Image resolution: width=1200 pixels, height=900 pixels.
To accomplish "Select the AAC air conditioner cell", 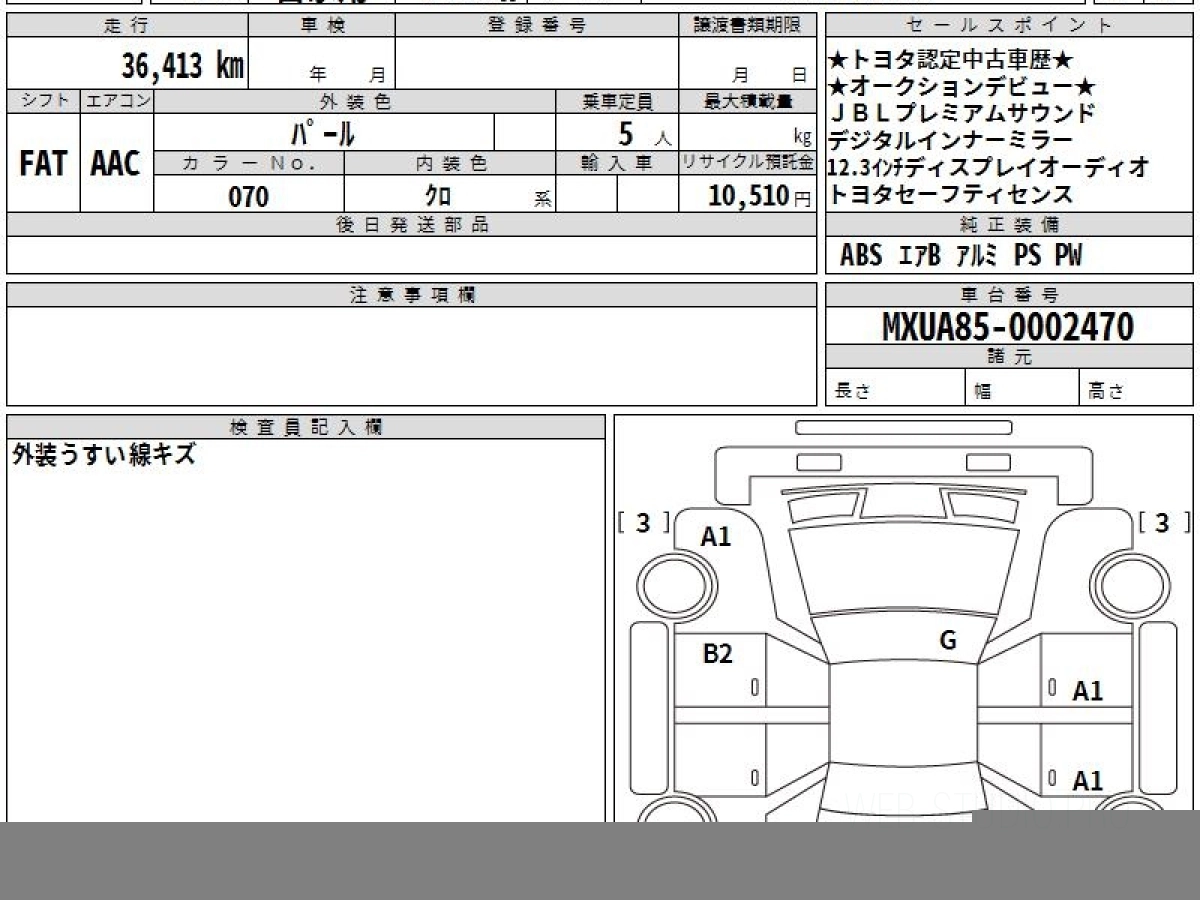I will click(x=116, y=164).
